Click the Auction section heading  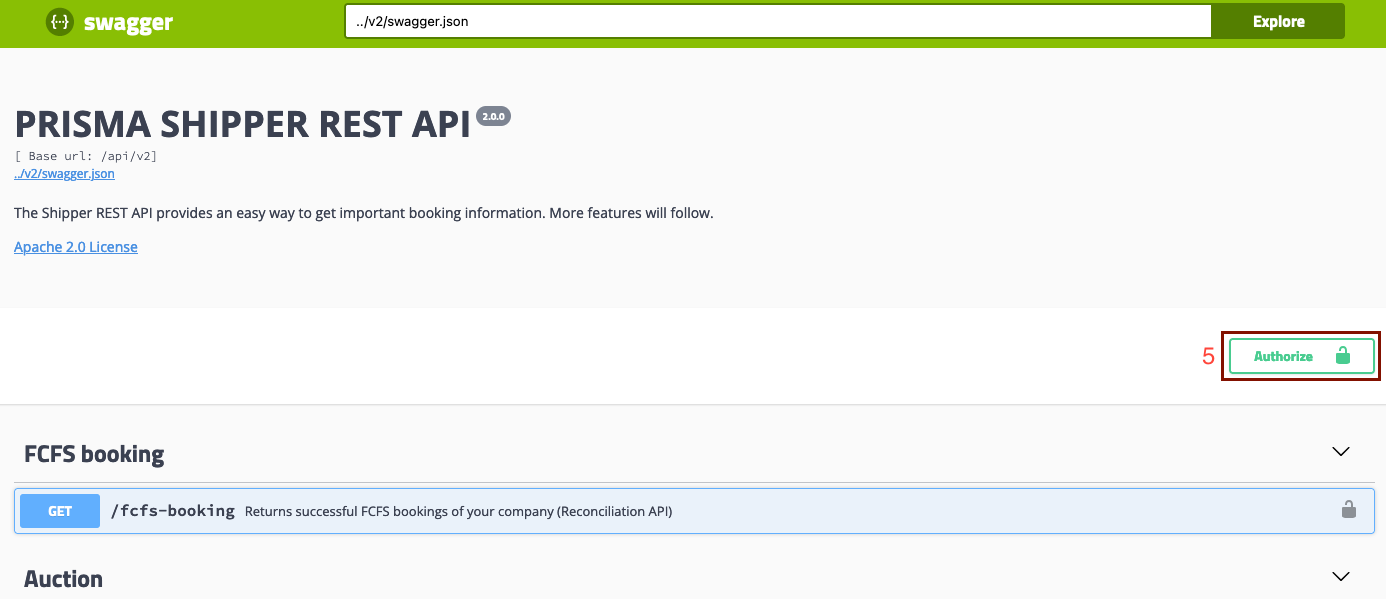click(63, 579)
